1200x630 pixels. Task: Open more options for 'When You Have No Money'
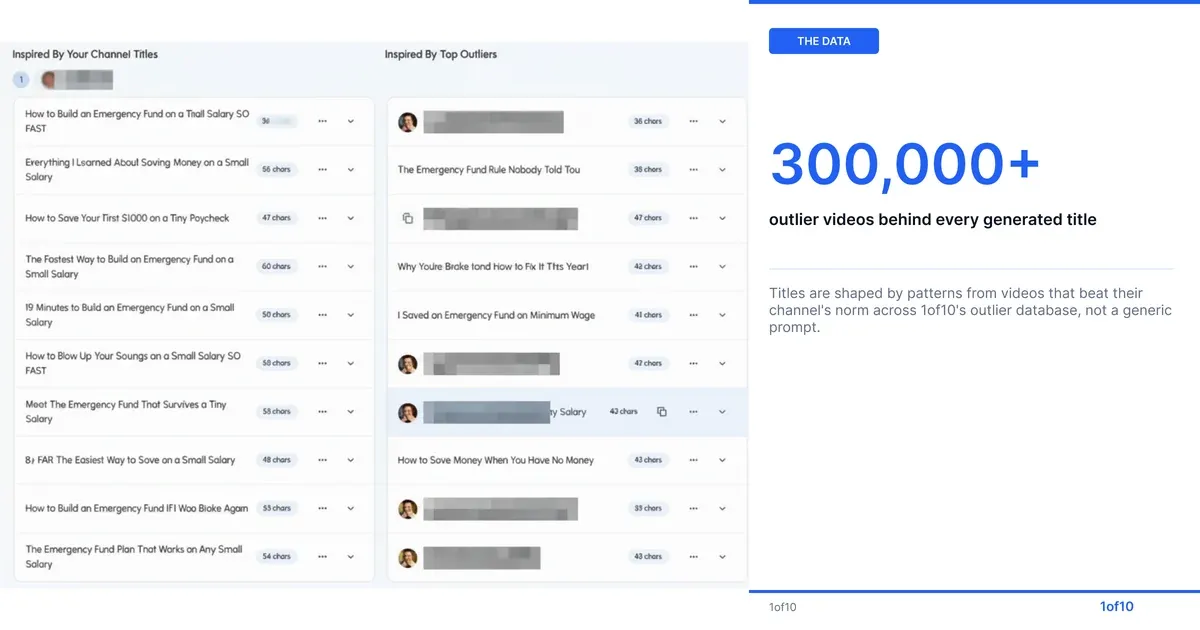(x=694, y=460)
